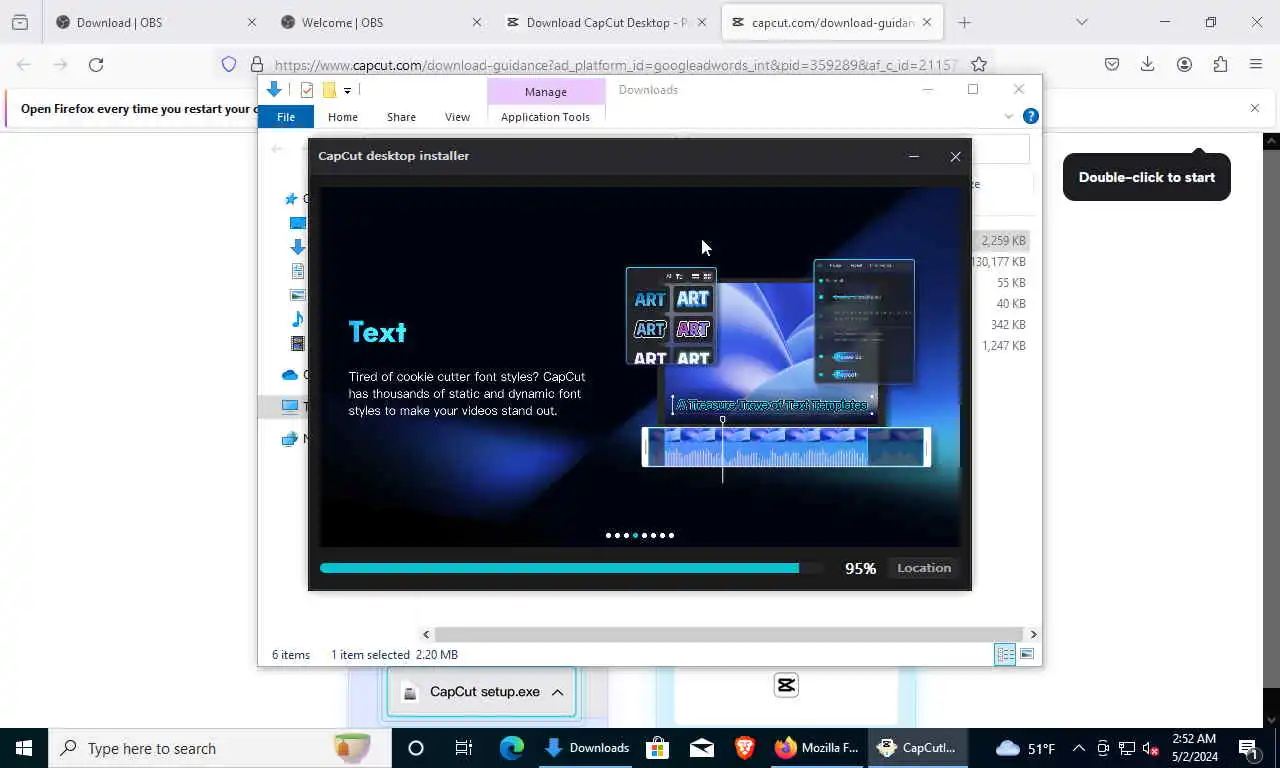1280x768 pixels.
Task: Click the Explorer back navigation arrow
Action: click(x=278, y=149)
